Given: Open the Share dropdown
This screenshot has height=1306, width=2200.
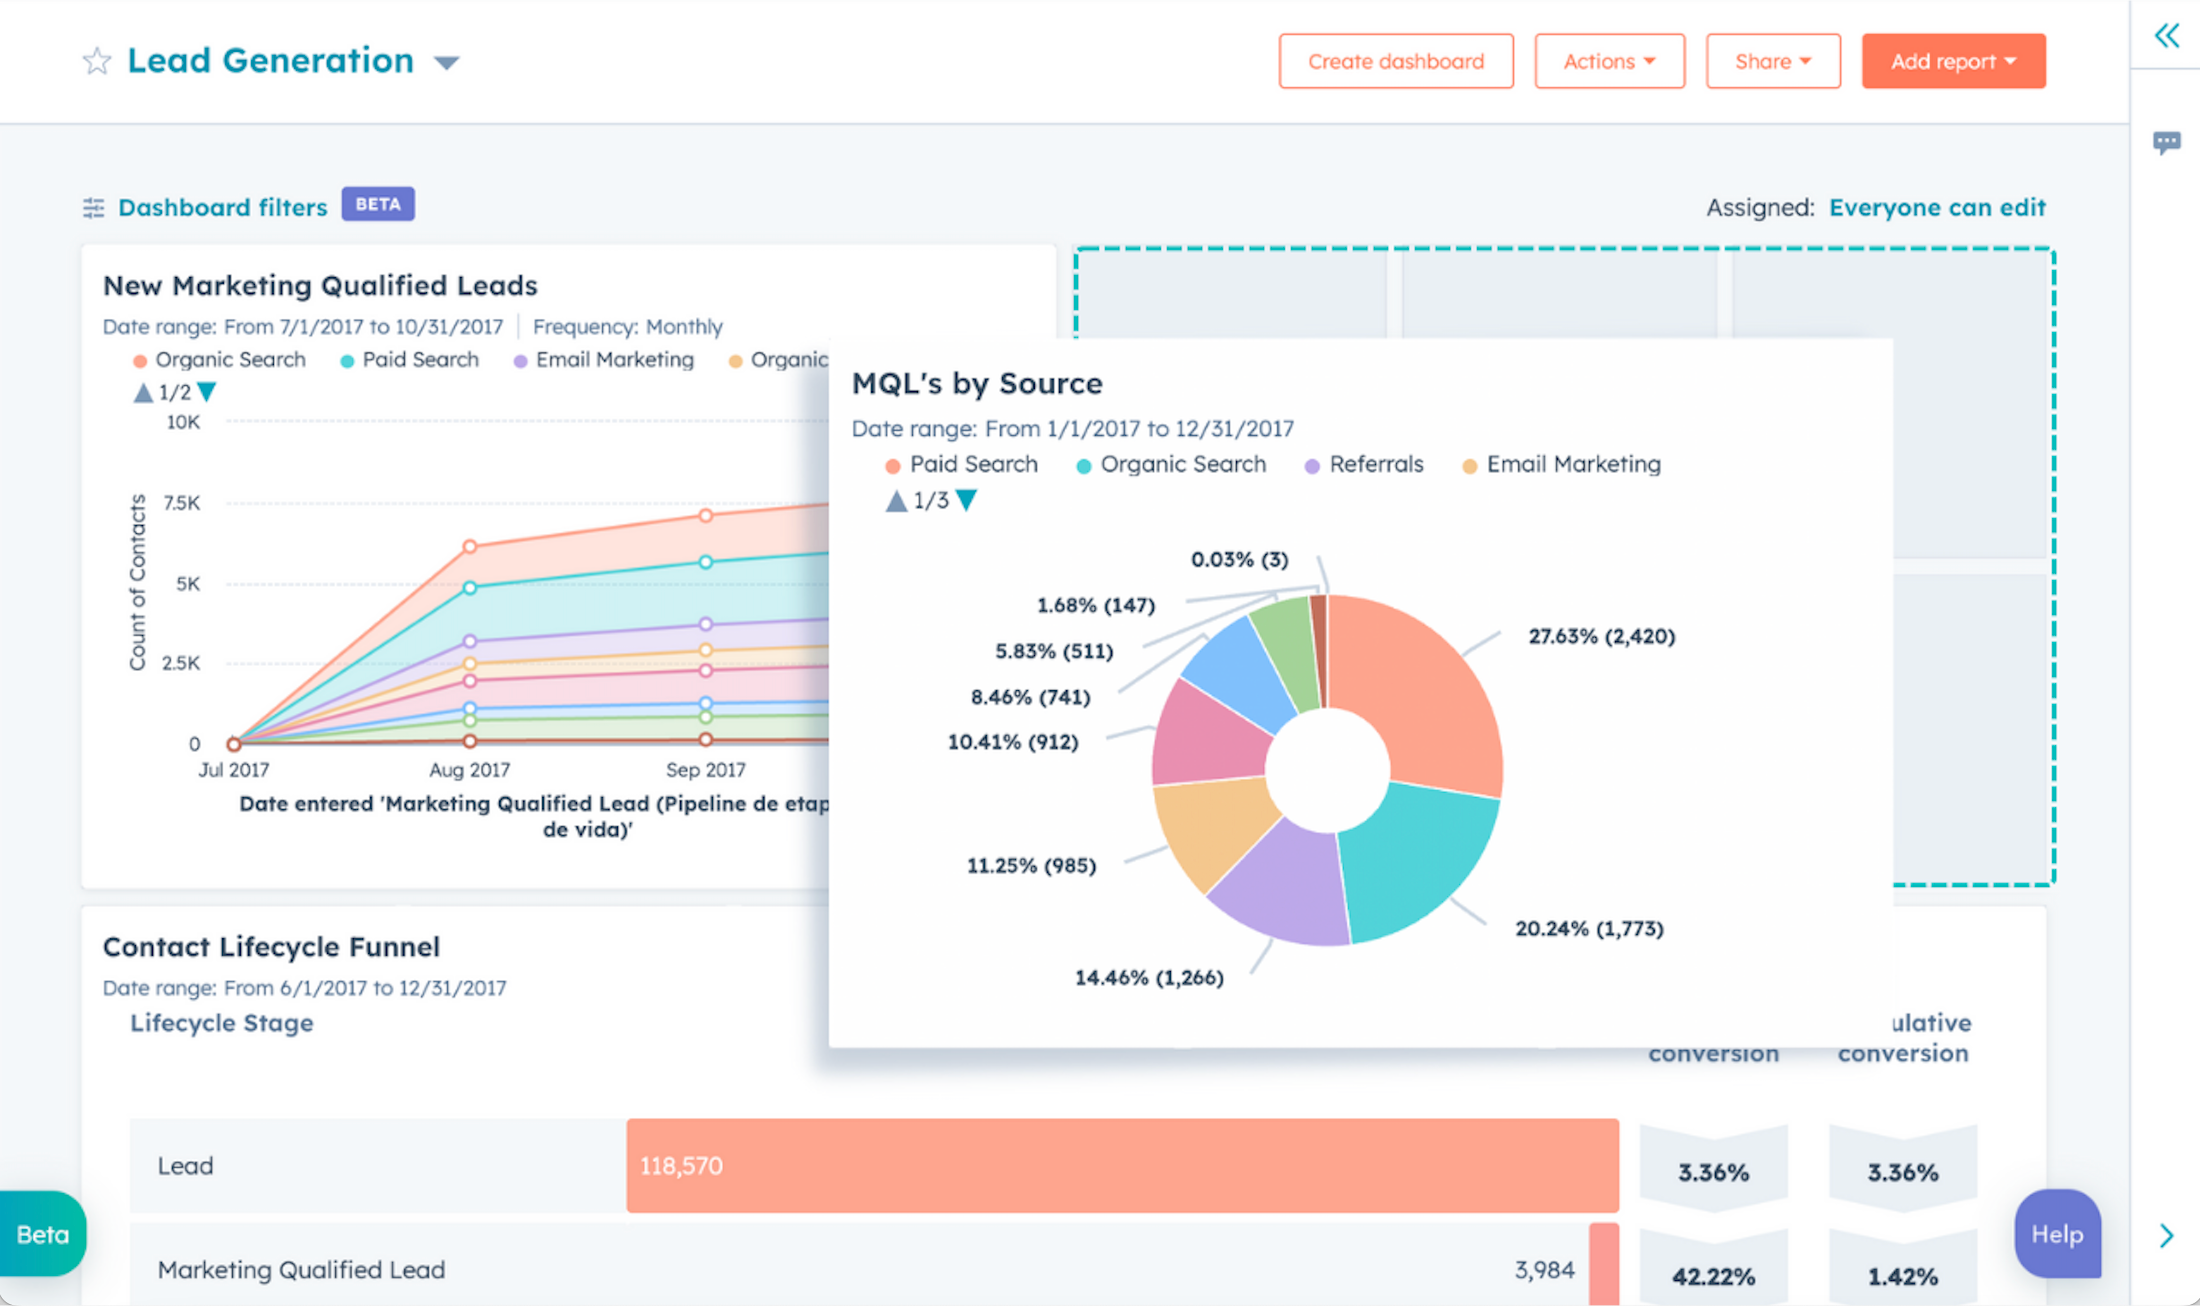Looking at the screenshot, I should pos(1773,61).
